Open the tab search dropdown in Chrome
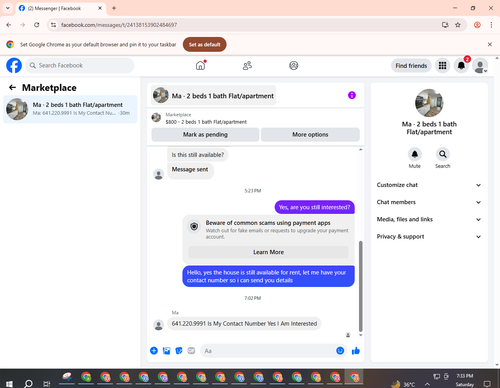The height and width of the screenshot is (388, 500). [x=8, y=8]
